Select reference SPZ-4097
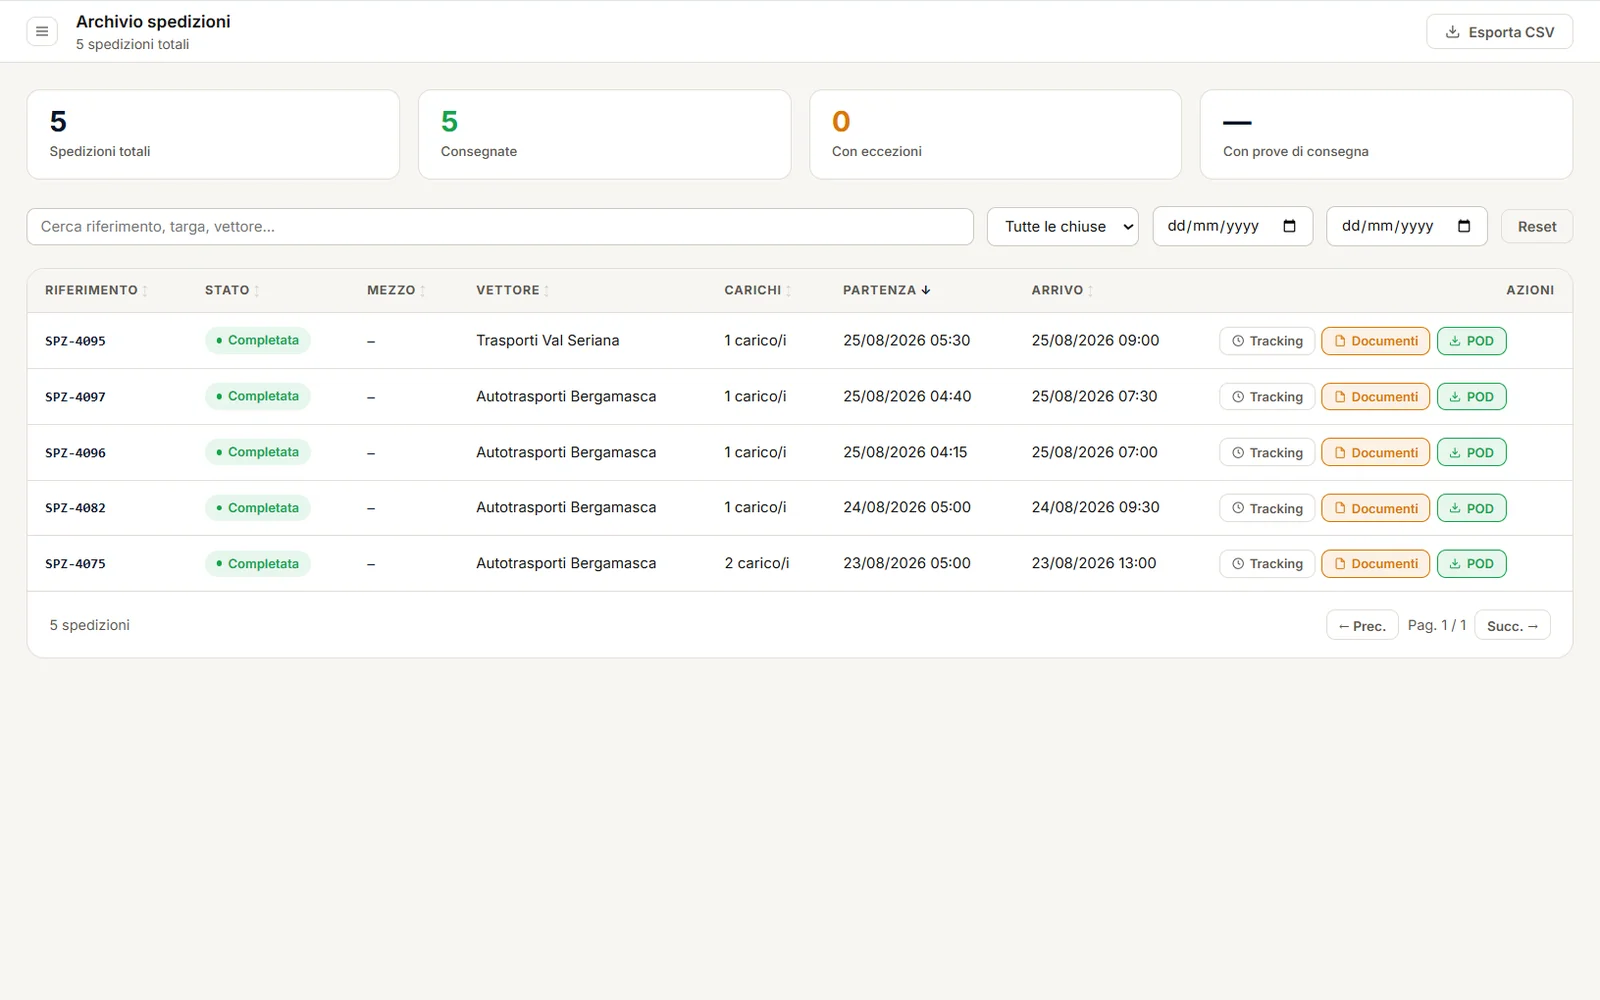 (75, 397)
